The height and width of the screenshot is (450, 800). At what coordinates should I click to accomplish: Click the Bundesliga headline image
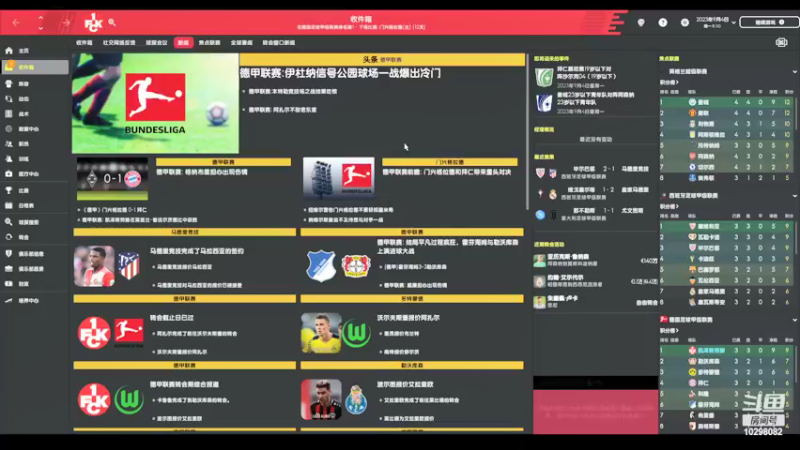155,104
